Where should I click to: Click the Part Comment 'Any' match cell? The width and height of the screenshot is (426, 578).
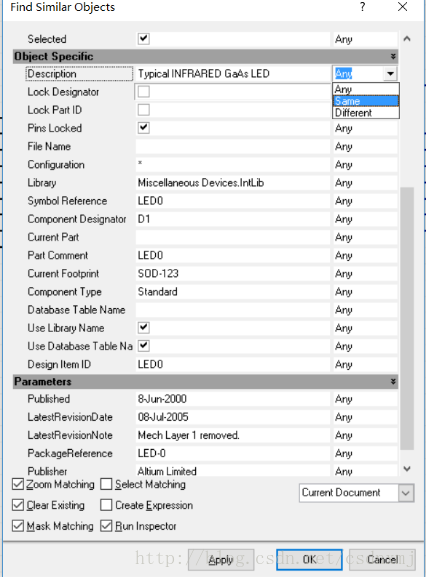[x=365, y=255]
